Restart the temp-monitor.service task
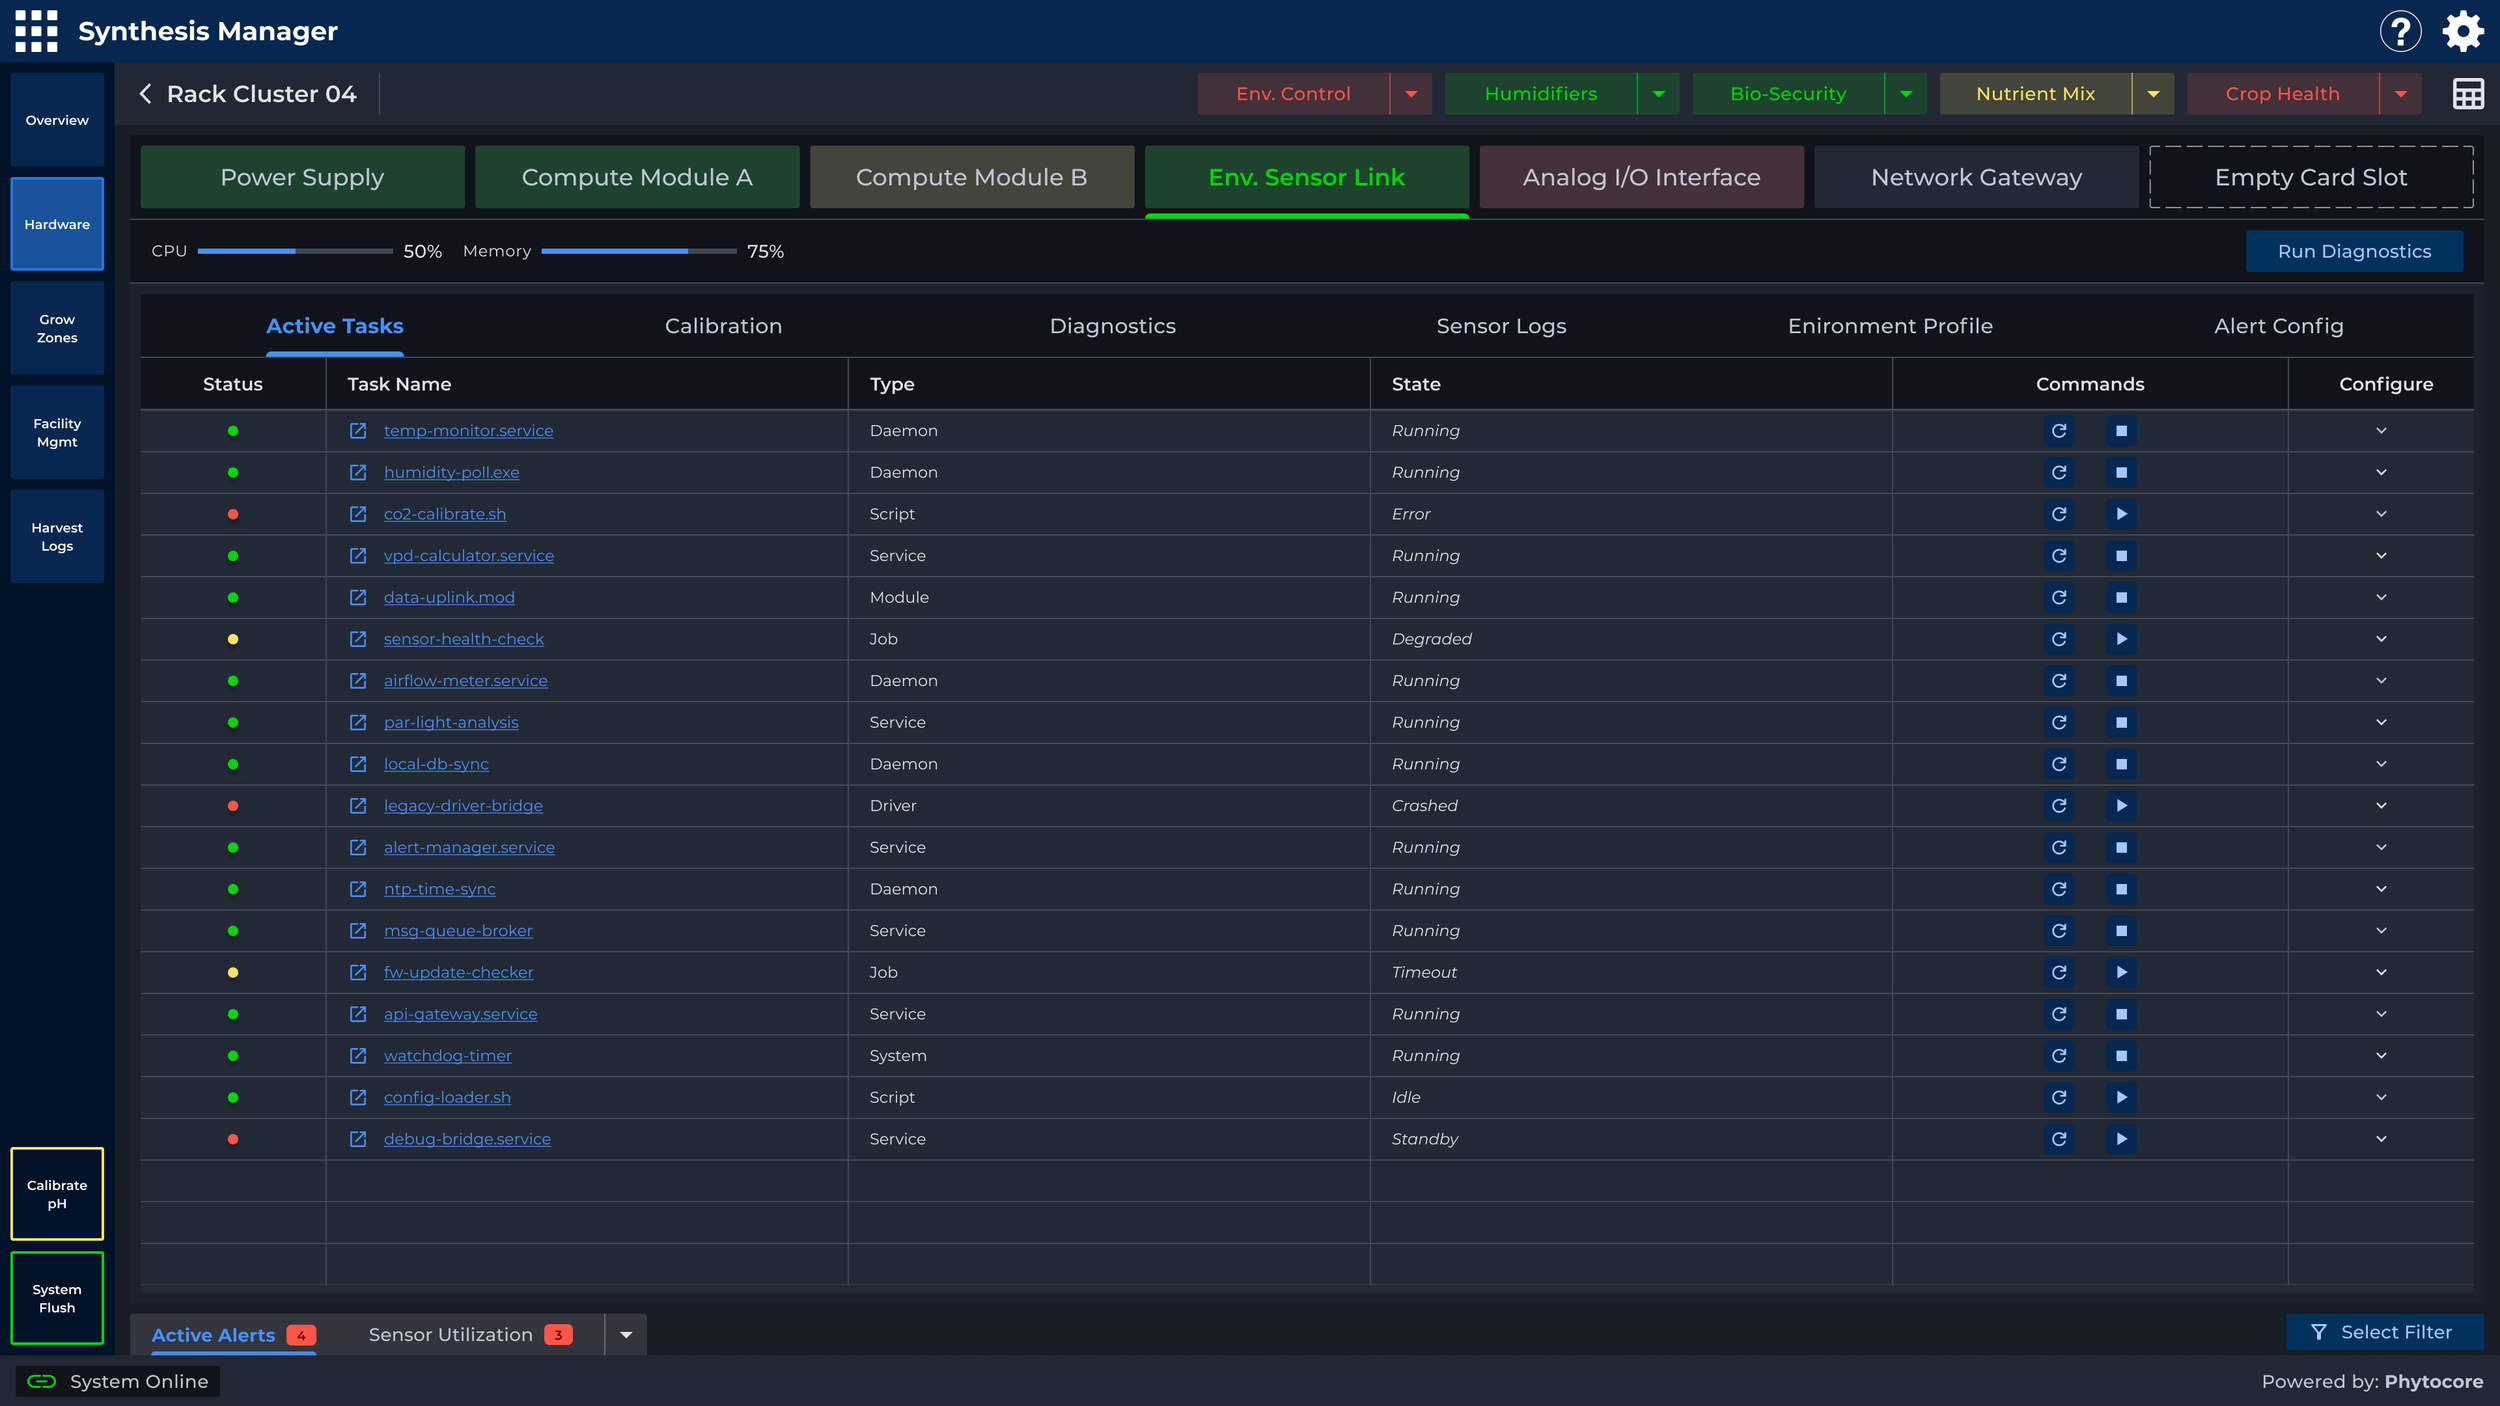This screenshot has width=2500, height=1406. coord(2060,430)
